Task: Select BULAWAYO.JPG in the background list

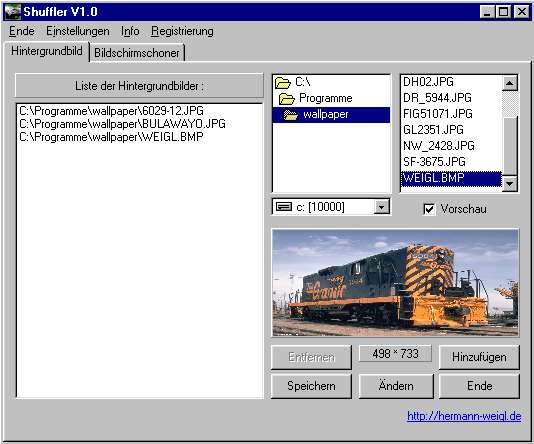Action: 123,124
